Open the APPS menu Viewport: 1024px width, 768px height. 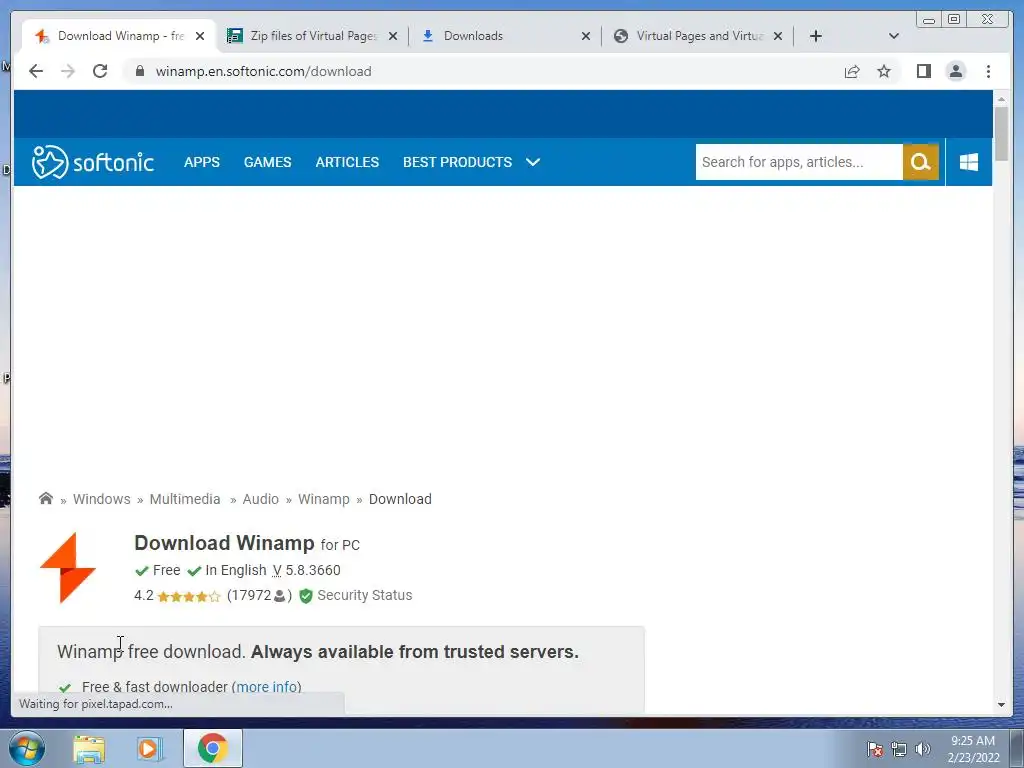[202, 162]
